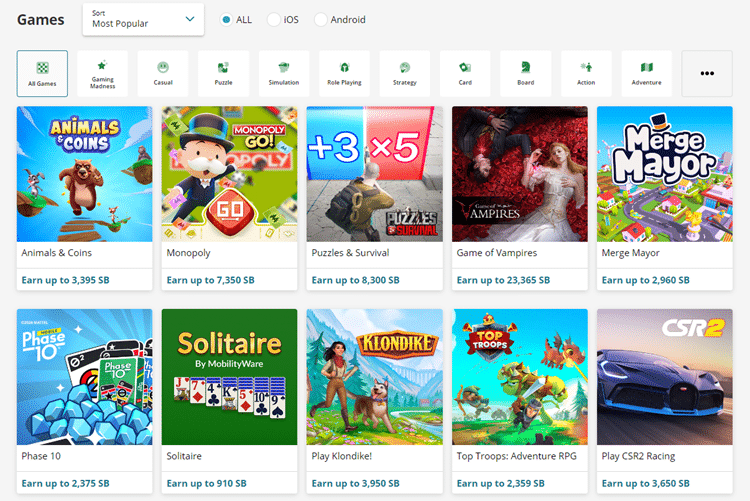Select the Simulation category
The width and height of the screenshot is (750, 501).
point(284,73)
